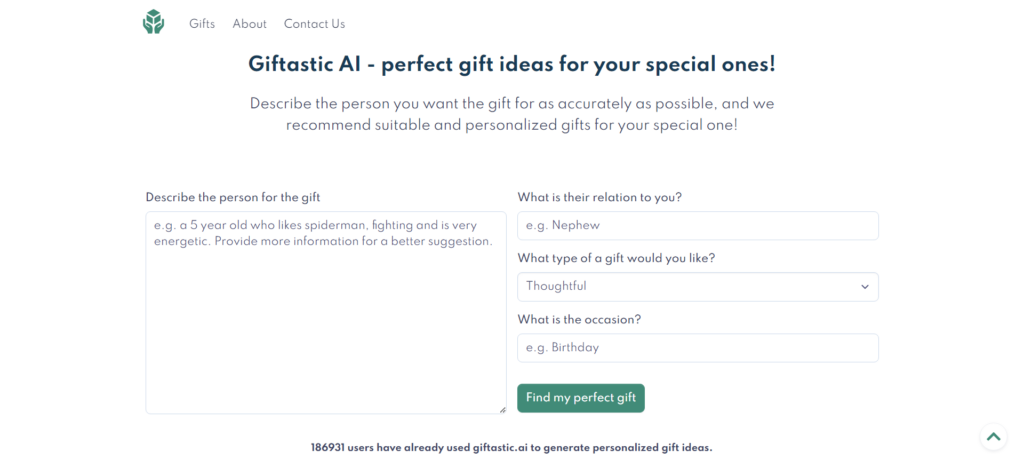Click the occasion field showing 'e.g. Birthday'
Image resolution: width=1024 pixels, height=467 pixels.
pyautogui.click(x=697, y=348)
